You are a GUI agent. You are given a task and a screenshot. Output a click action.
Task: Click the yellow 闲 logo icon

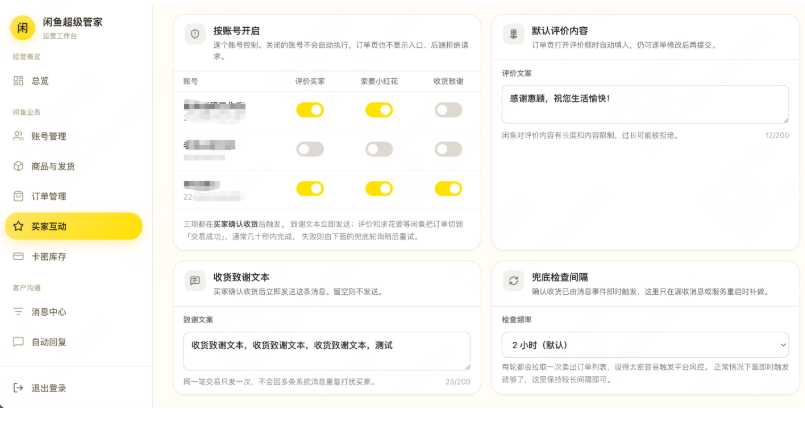pos(23,28)
